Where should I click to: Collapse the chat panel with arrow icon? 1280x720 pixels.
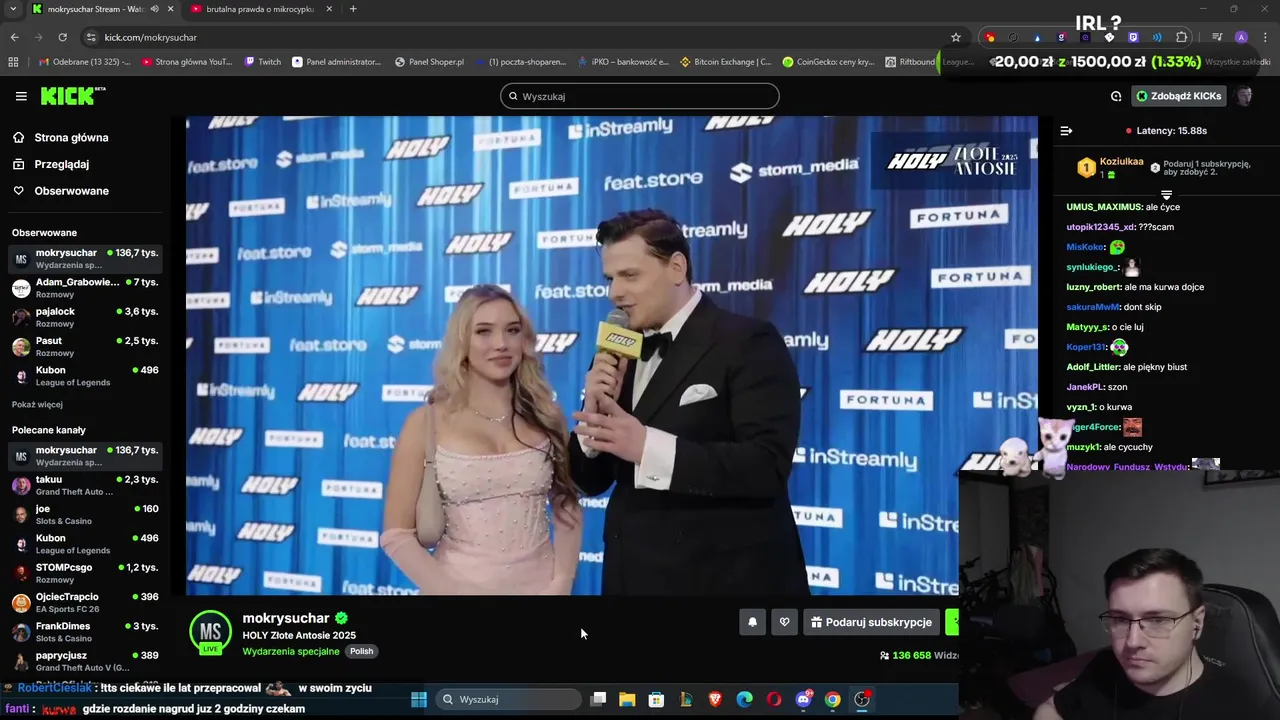click(1066, 131)
